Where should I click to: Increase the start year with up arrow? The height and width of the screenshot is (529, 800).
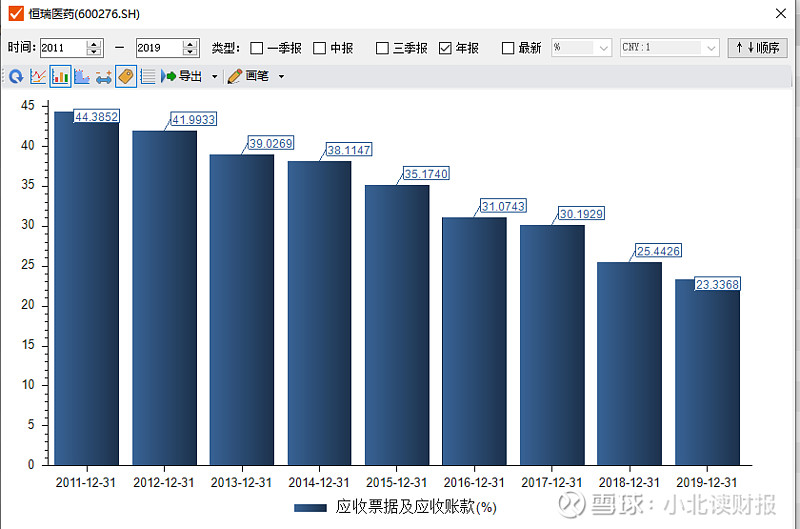[x=94, y=44]
